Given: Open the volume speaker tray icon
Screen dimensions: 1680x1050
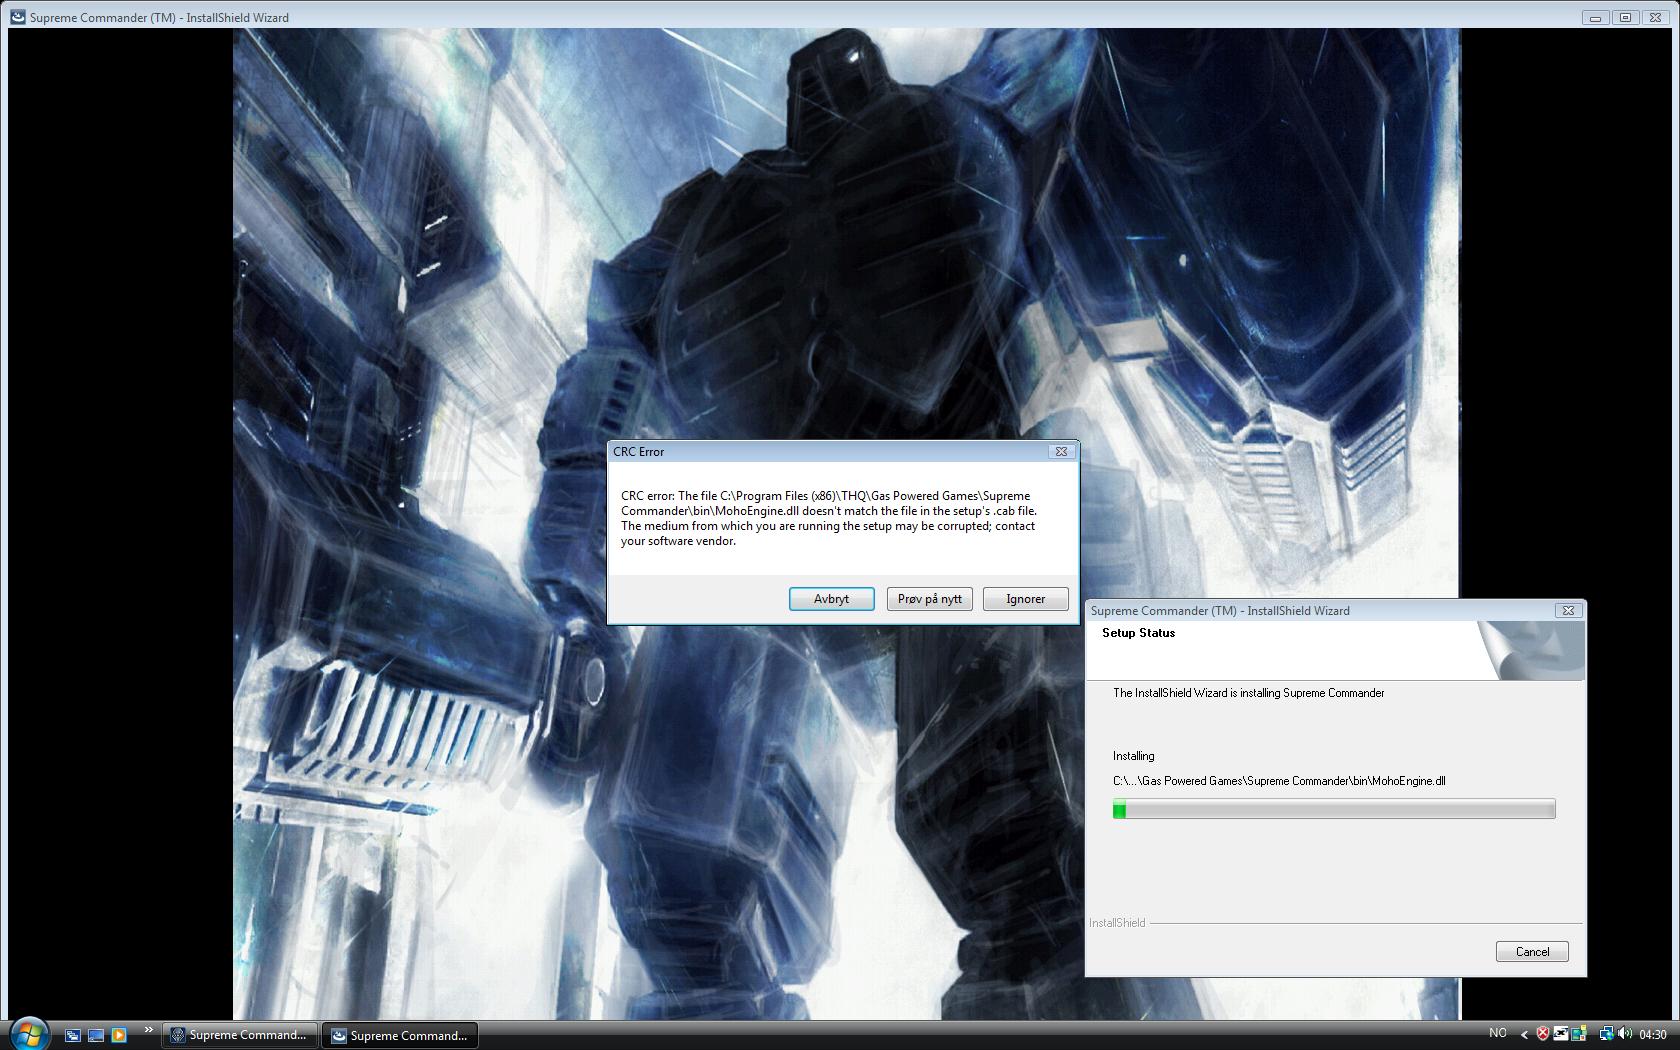Looking at the screenshot, I should (1625, 1035).
